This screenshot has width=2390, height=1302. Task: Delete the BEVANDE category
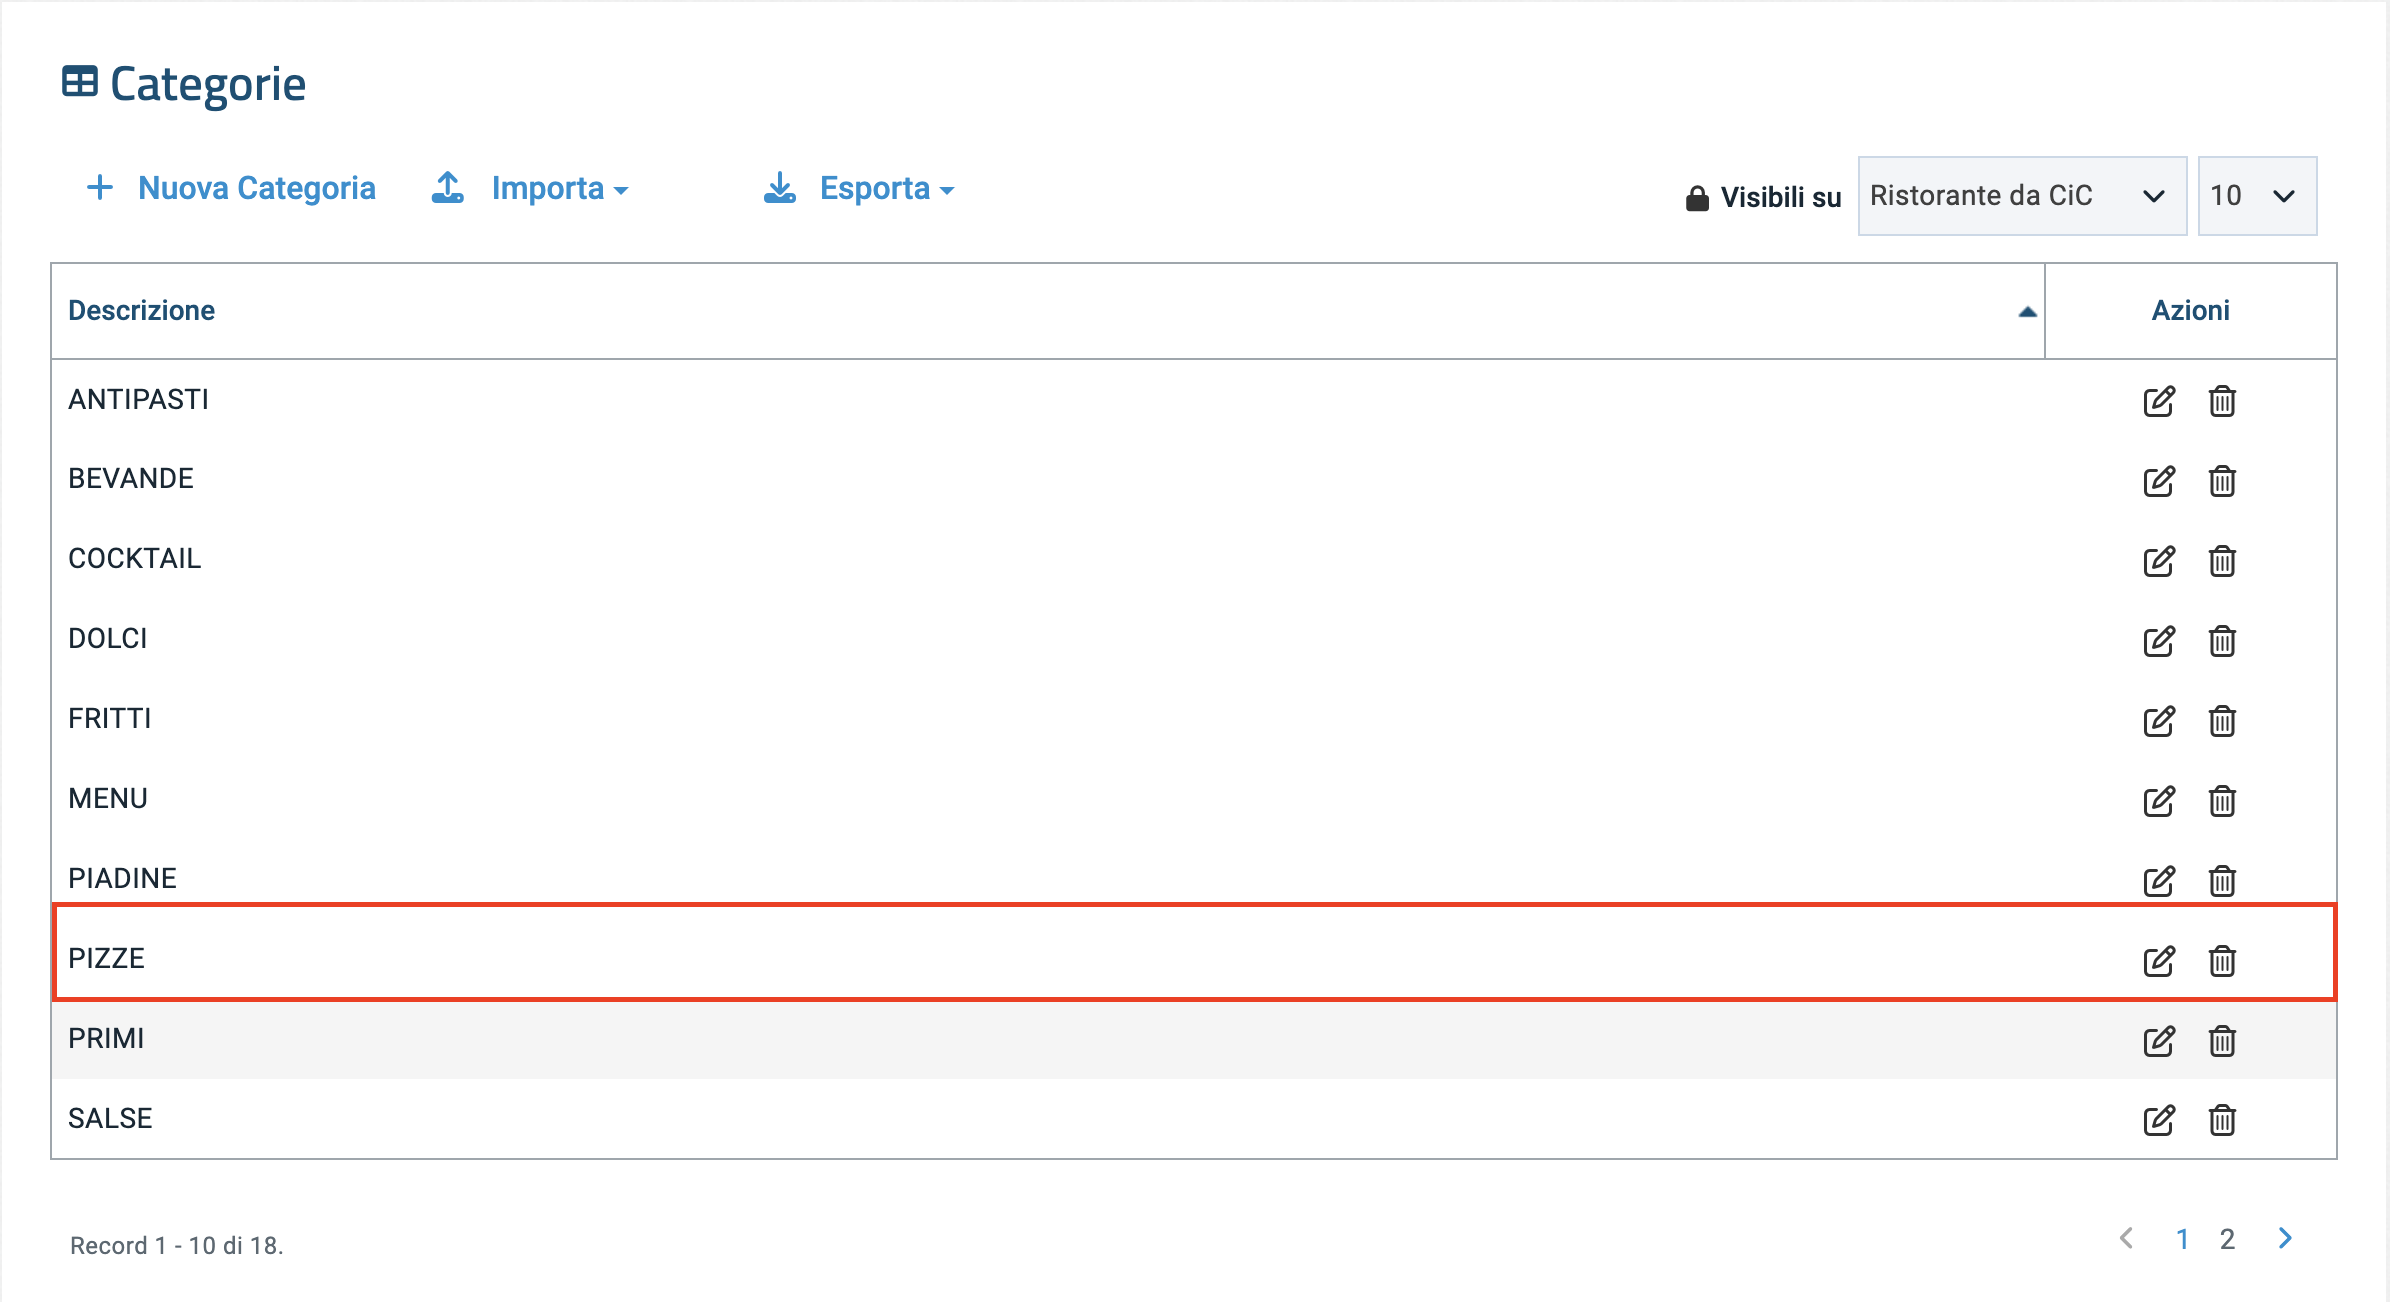pyautogui.click(x=2222, y=481)
